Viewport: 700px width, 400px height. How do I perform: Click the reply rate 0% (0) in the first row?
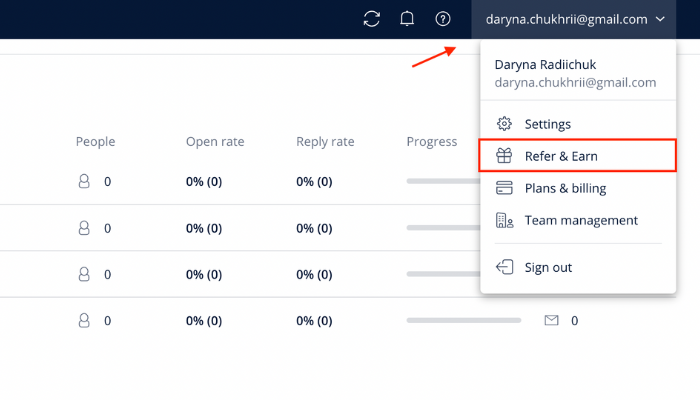coord(314,182)
